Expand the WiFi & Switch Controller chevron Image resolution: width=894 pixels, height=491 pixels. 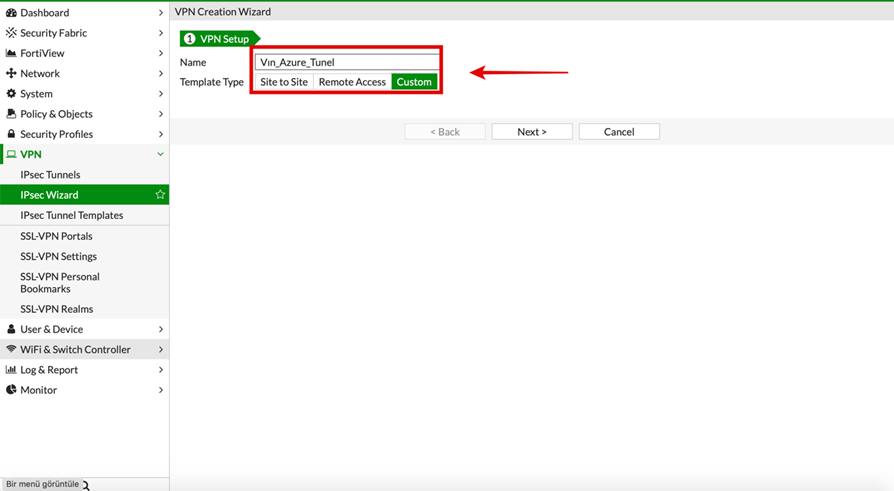pyautogui.click(x=161, y=350)
